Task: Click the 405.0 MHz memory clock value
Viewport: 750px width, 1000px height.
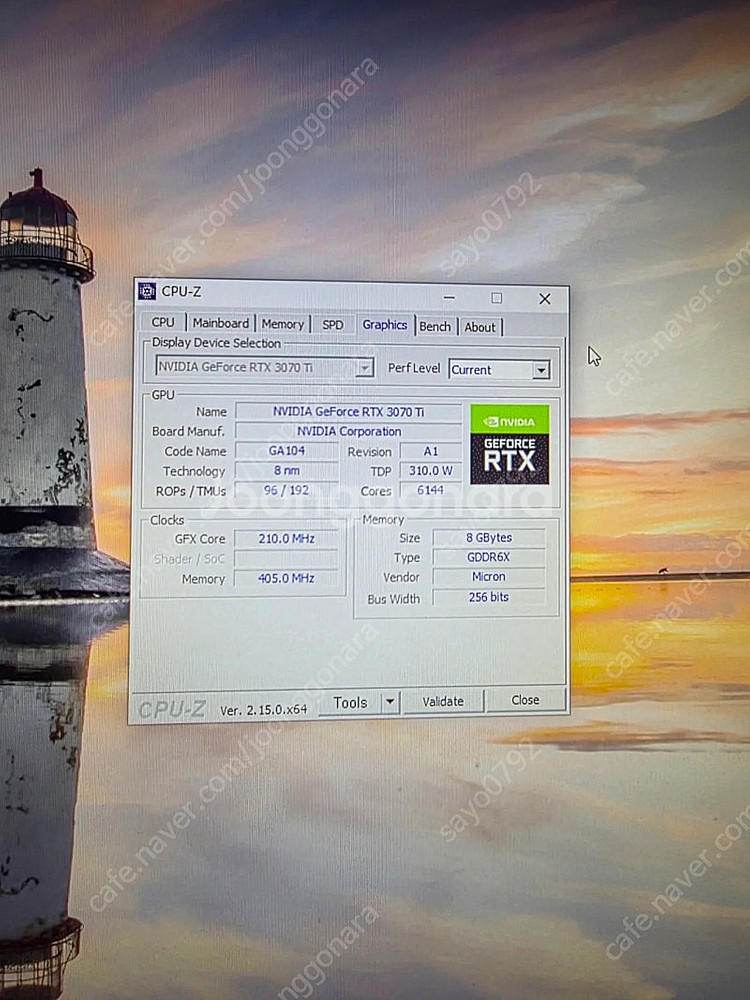Action: click(x=286, y=578)
